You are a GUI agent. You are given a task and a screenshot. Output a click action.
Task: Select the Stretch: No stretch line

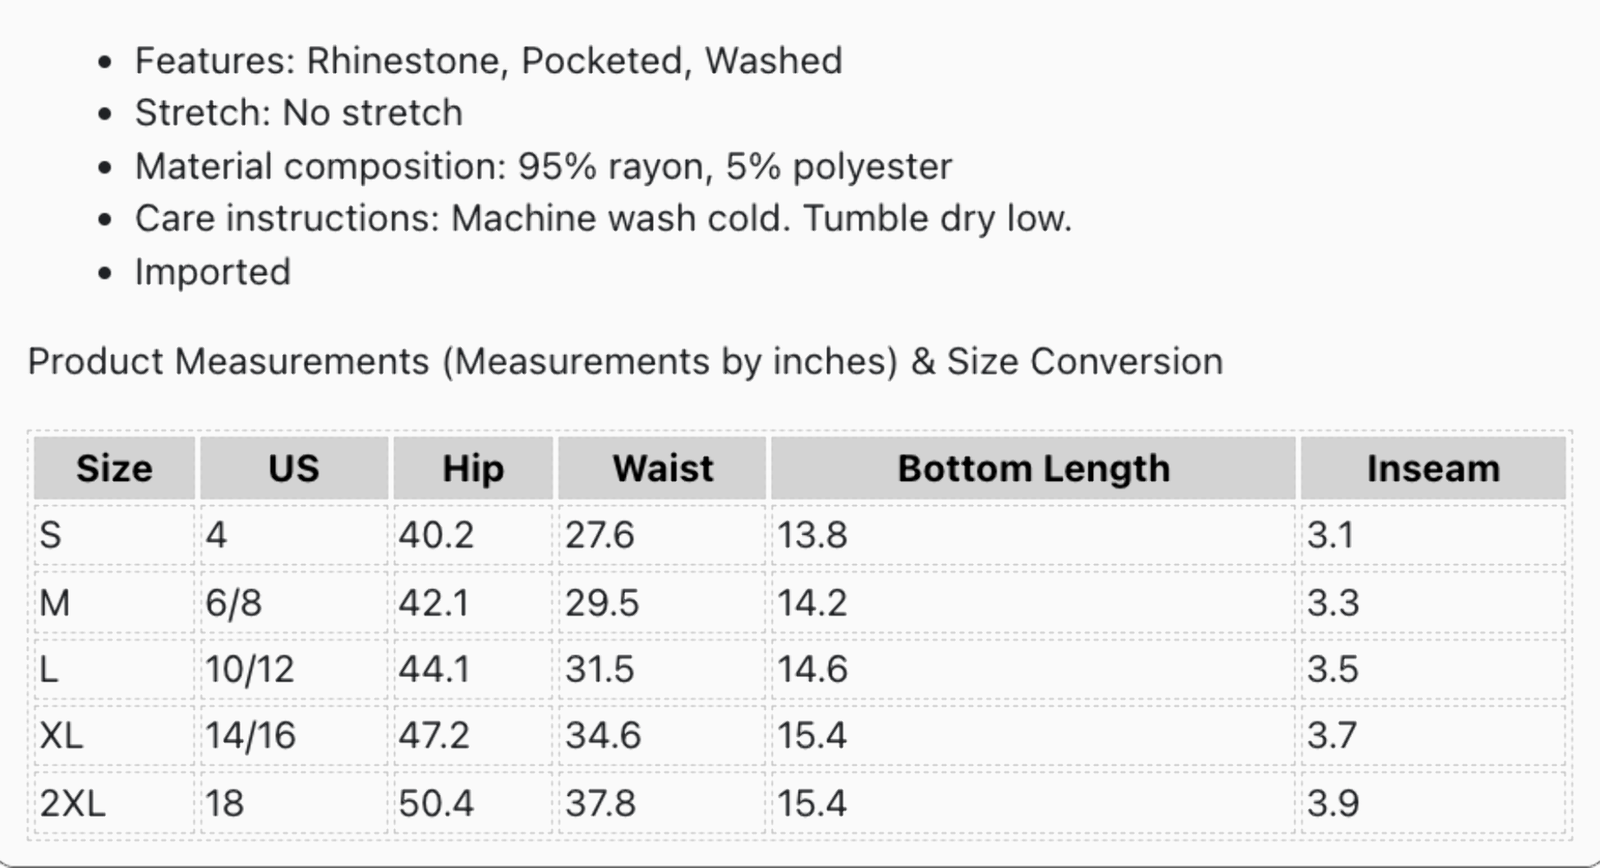coord(299,113)
